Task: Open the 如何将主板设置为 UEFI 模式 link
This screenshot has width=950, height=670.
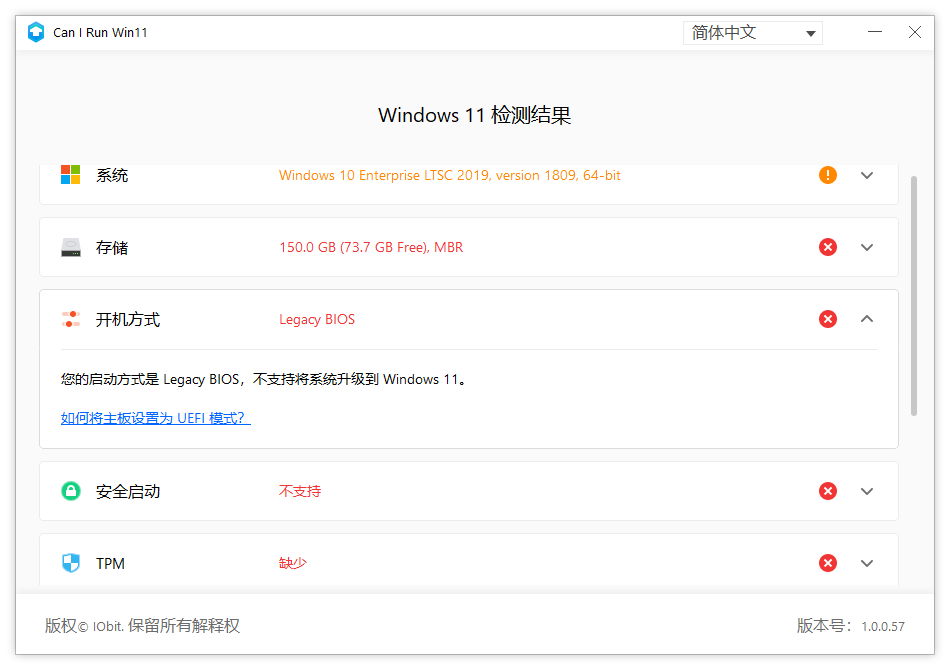Action: 156,418
